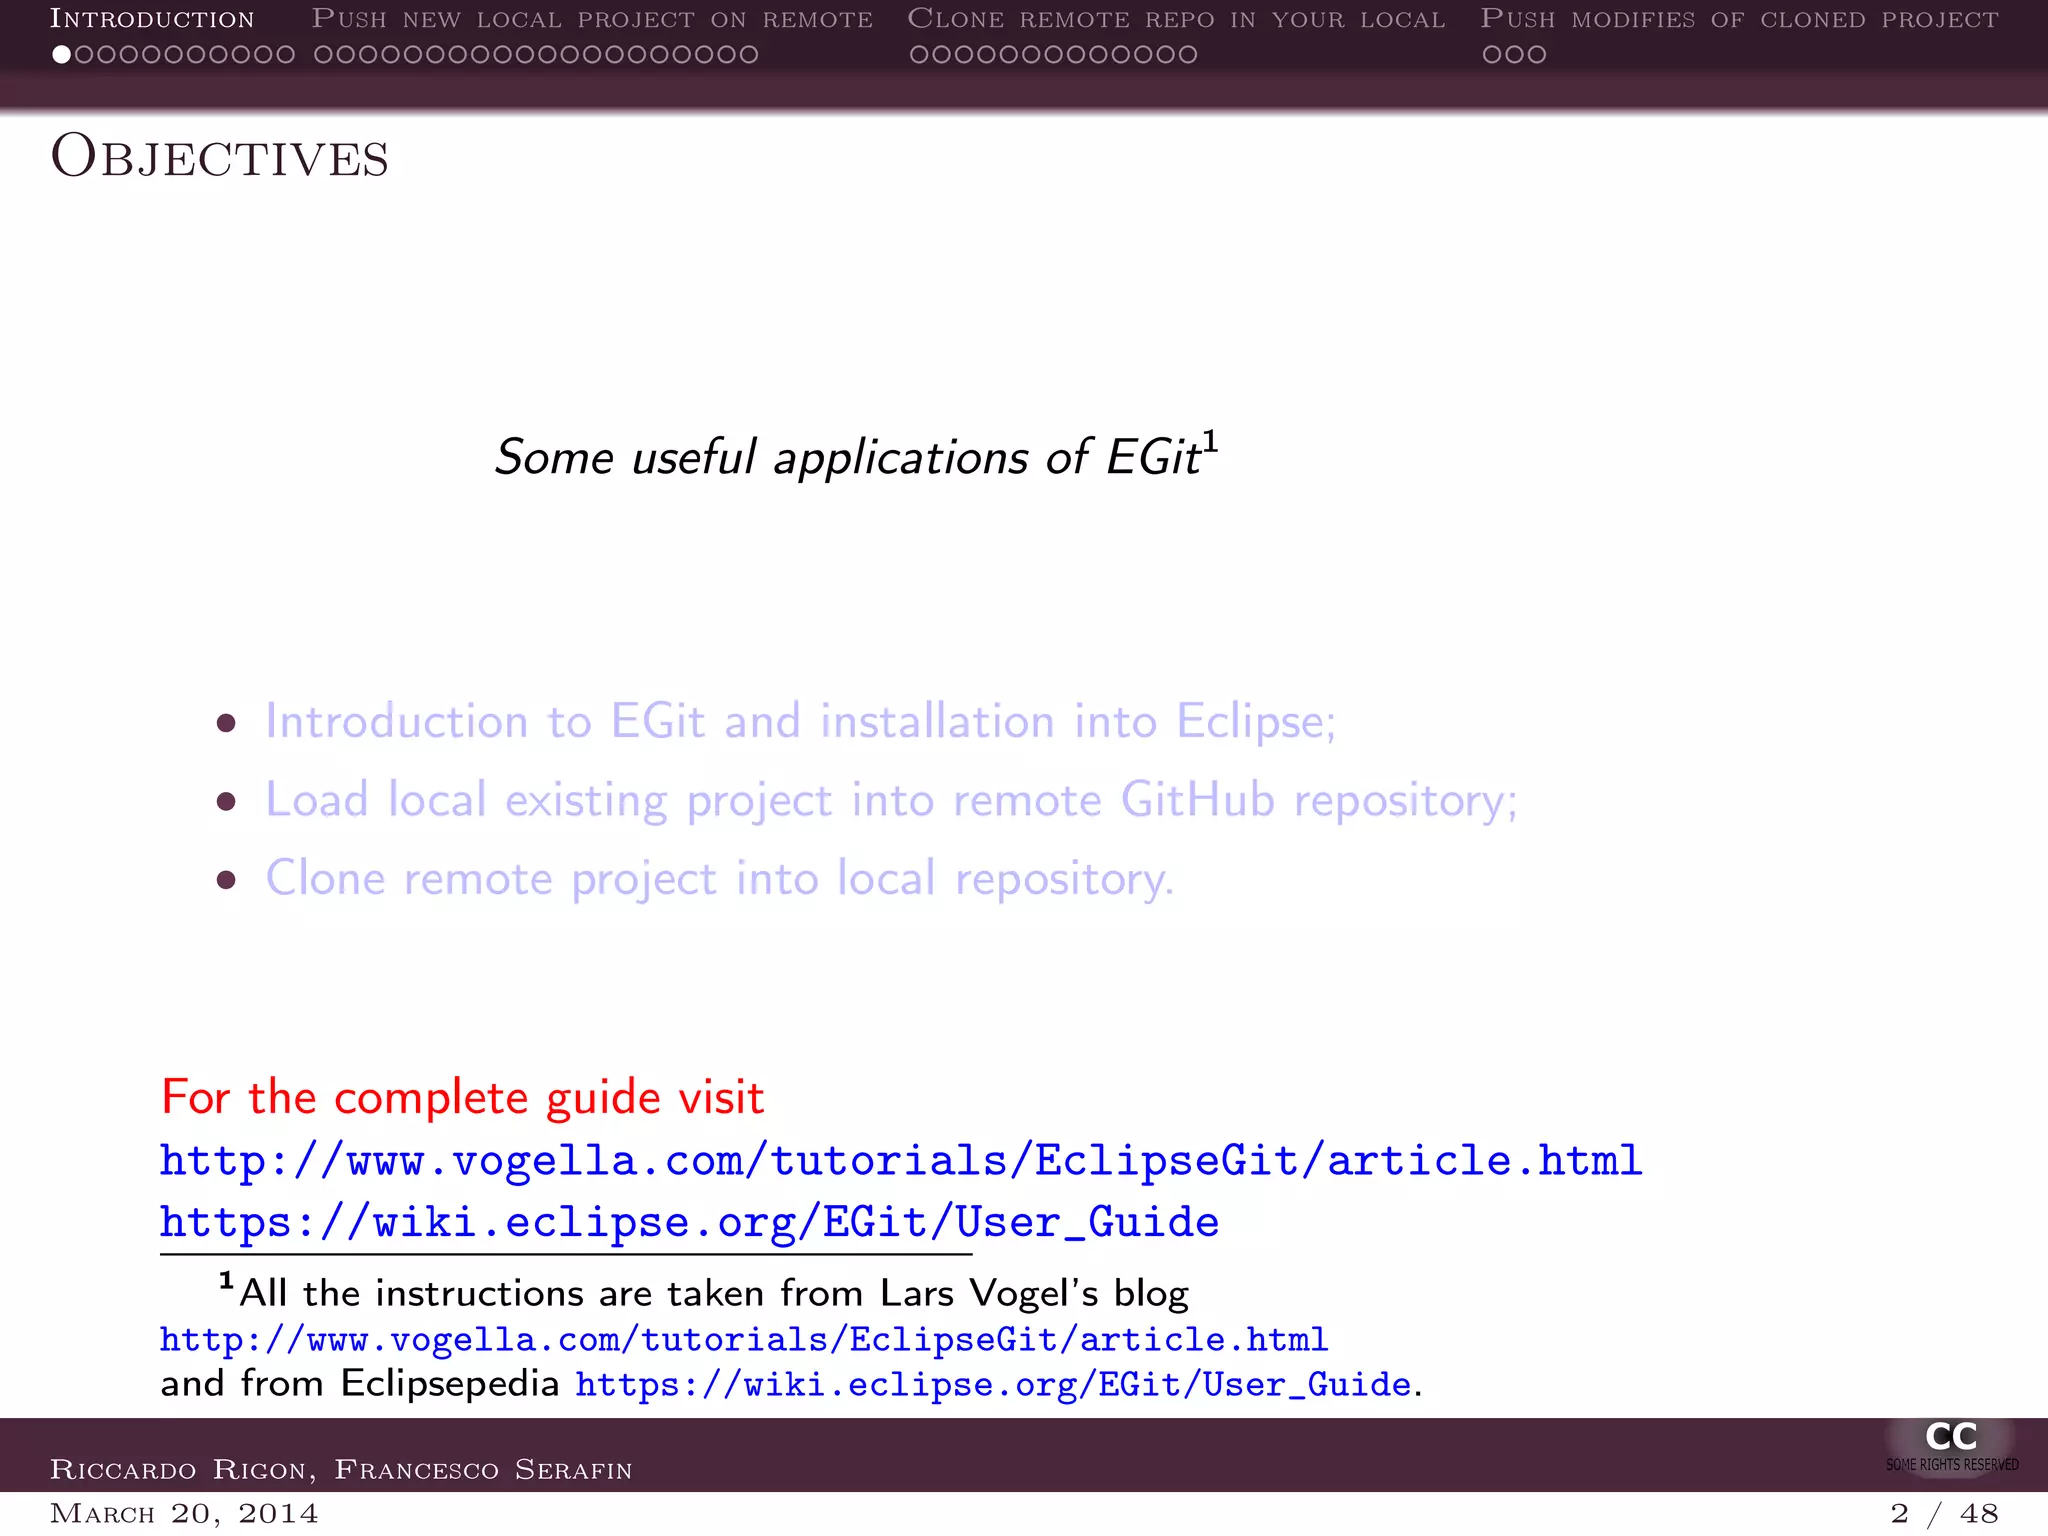Open Push modifies of cloned project section
Viewport: 2048px width, 1536px height.
coord(1739,19)
